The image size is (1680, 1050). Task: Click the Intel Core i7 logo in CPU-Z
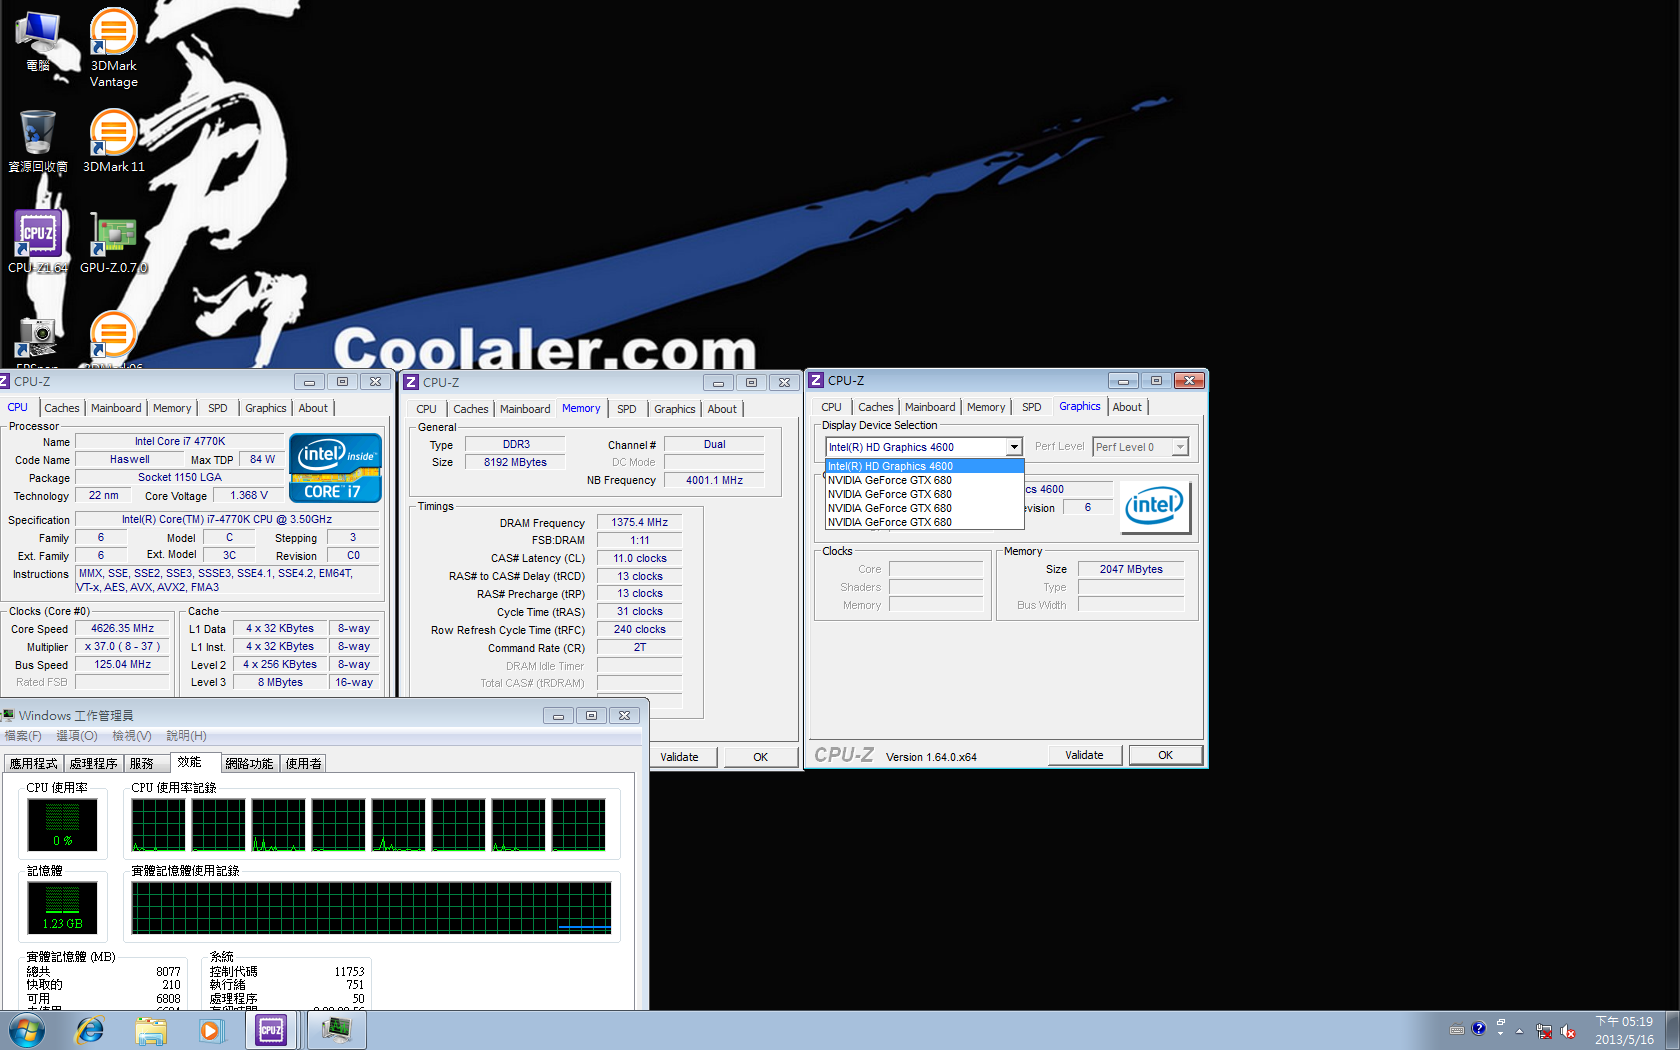click(x=335, y=467)
